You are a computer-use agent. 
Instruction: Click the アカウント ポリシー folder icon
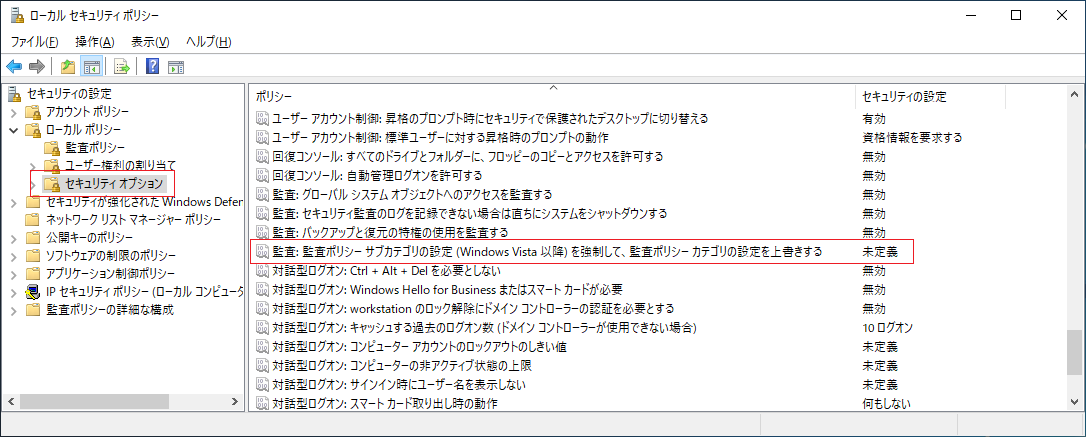coord(33,112)
